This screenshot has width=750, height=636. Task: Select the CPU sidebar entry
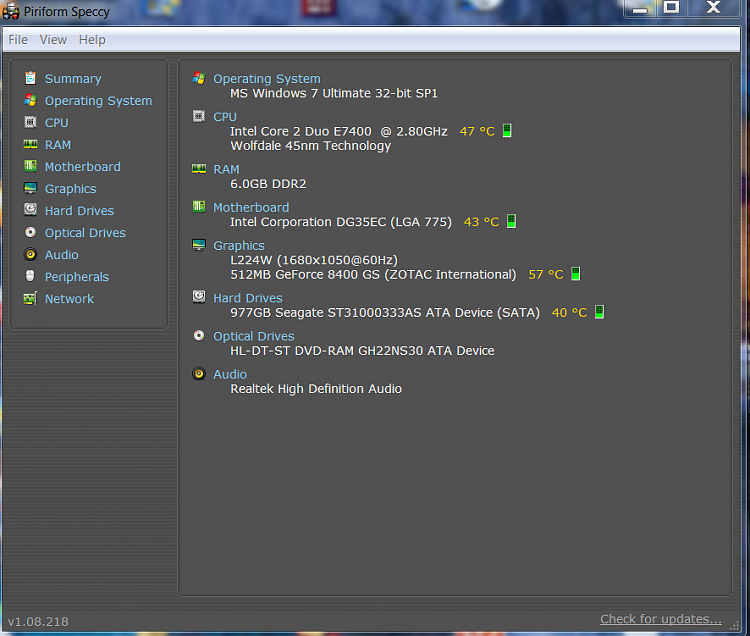[x=56, y=122]
